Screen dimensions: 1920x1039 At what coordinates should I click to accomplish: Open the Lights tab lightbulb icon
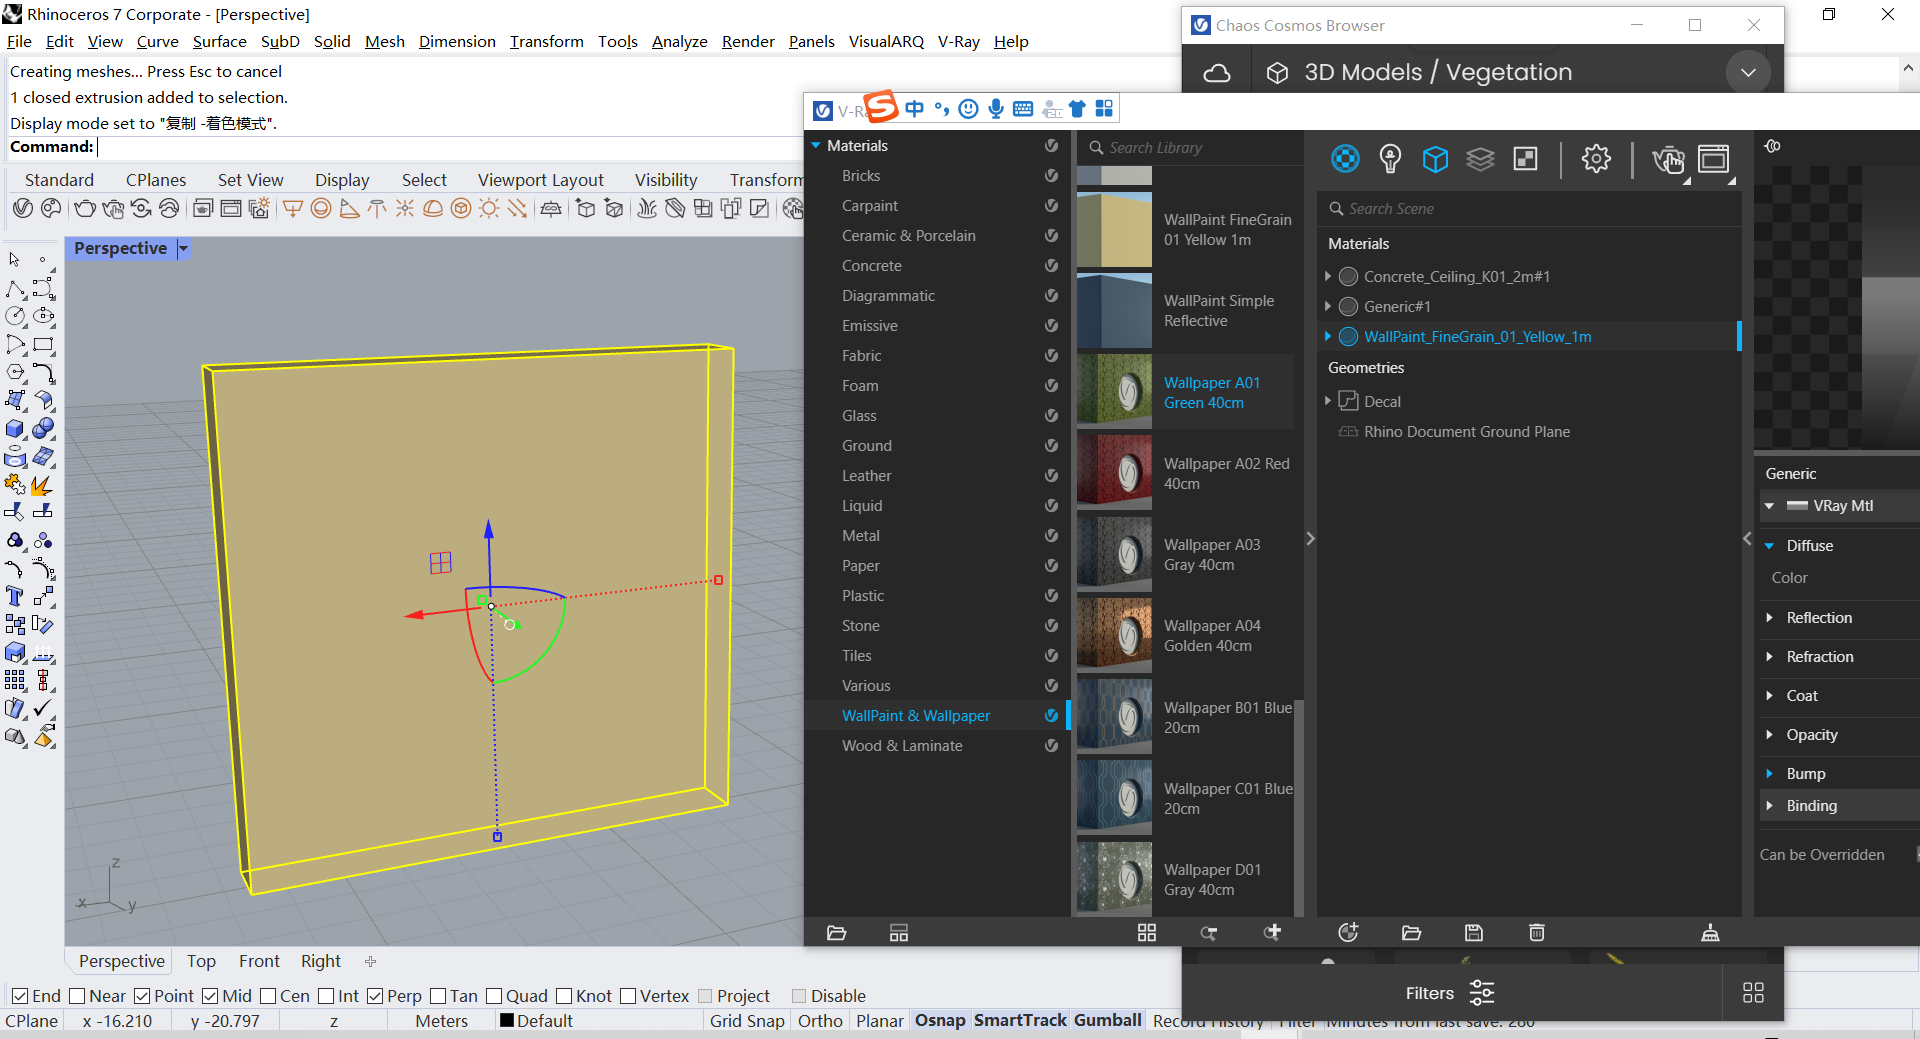[x=1390, y=158]
